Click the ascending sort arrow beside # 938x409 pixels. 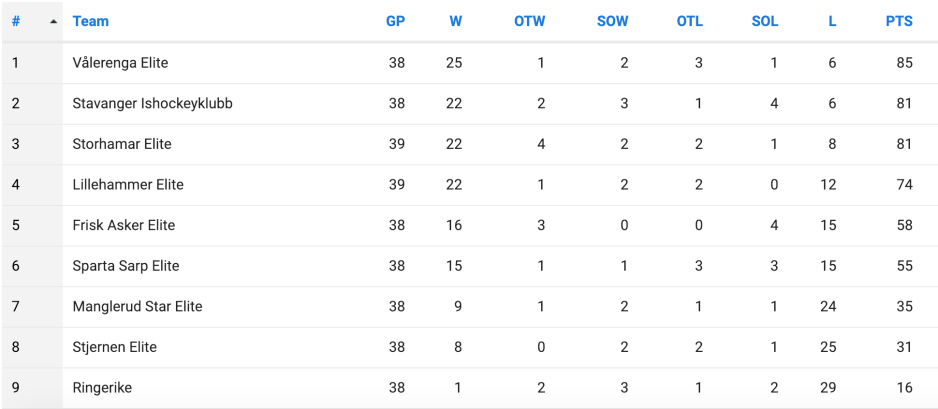click(53, 22)
